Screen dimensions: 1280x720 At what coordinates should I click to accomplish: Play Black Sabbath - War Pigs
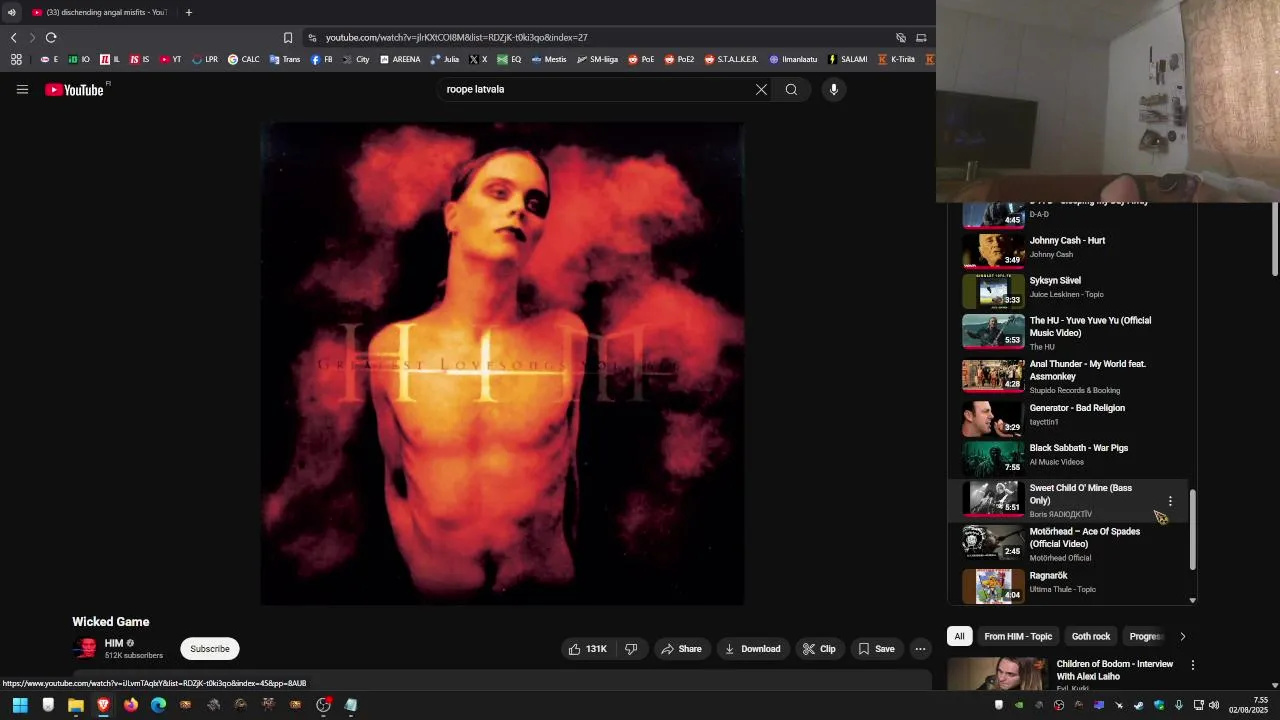(1078, 448)
